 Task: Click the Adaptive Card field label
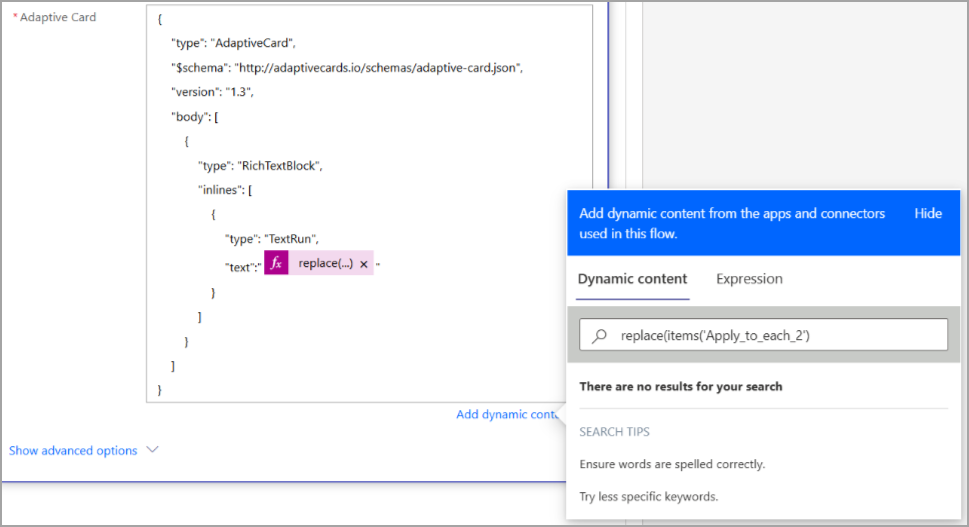tap(58, 17)
